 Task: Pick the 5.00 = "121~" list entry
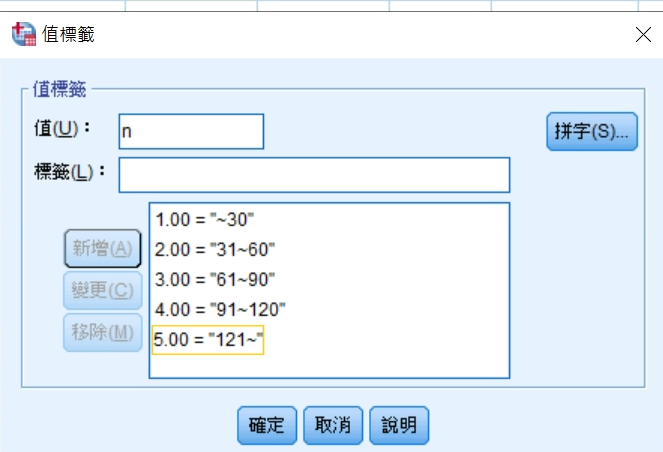208,340
